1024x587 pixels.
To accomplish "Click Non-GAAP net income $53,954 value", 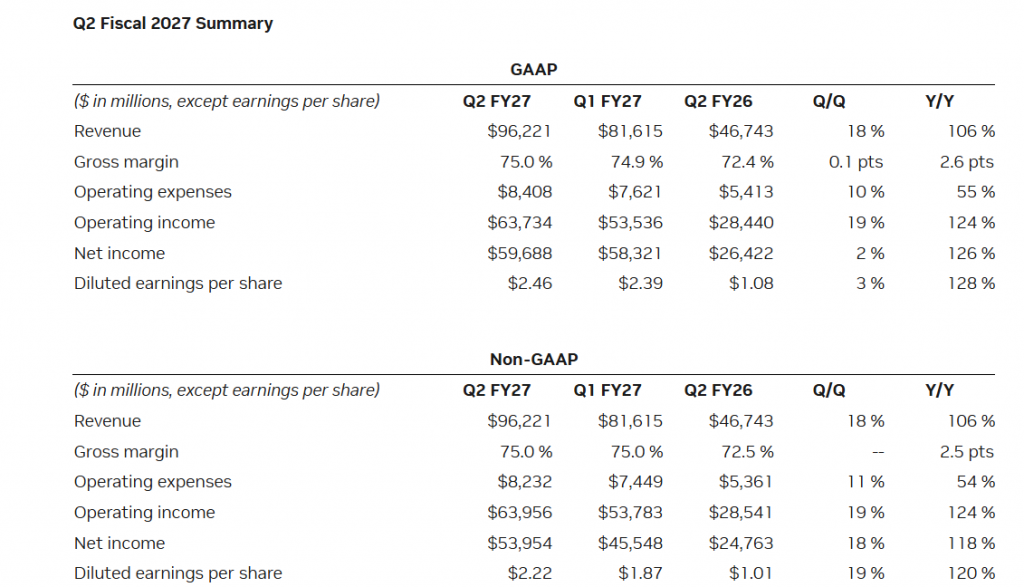I will pyautogui.click(x=519, y=543).
